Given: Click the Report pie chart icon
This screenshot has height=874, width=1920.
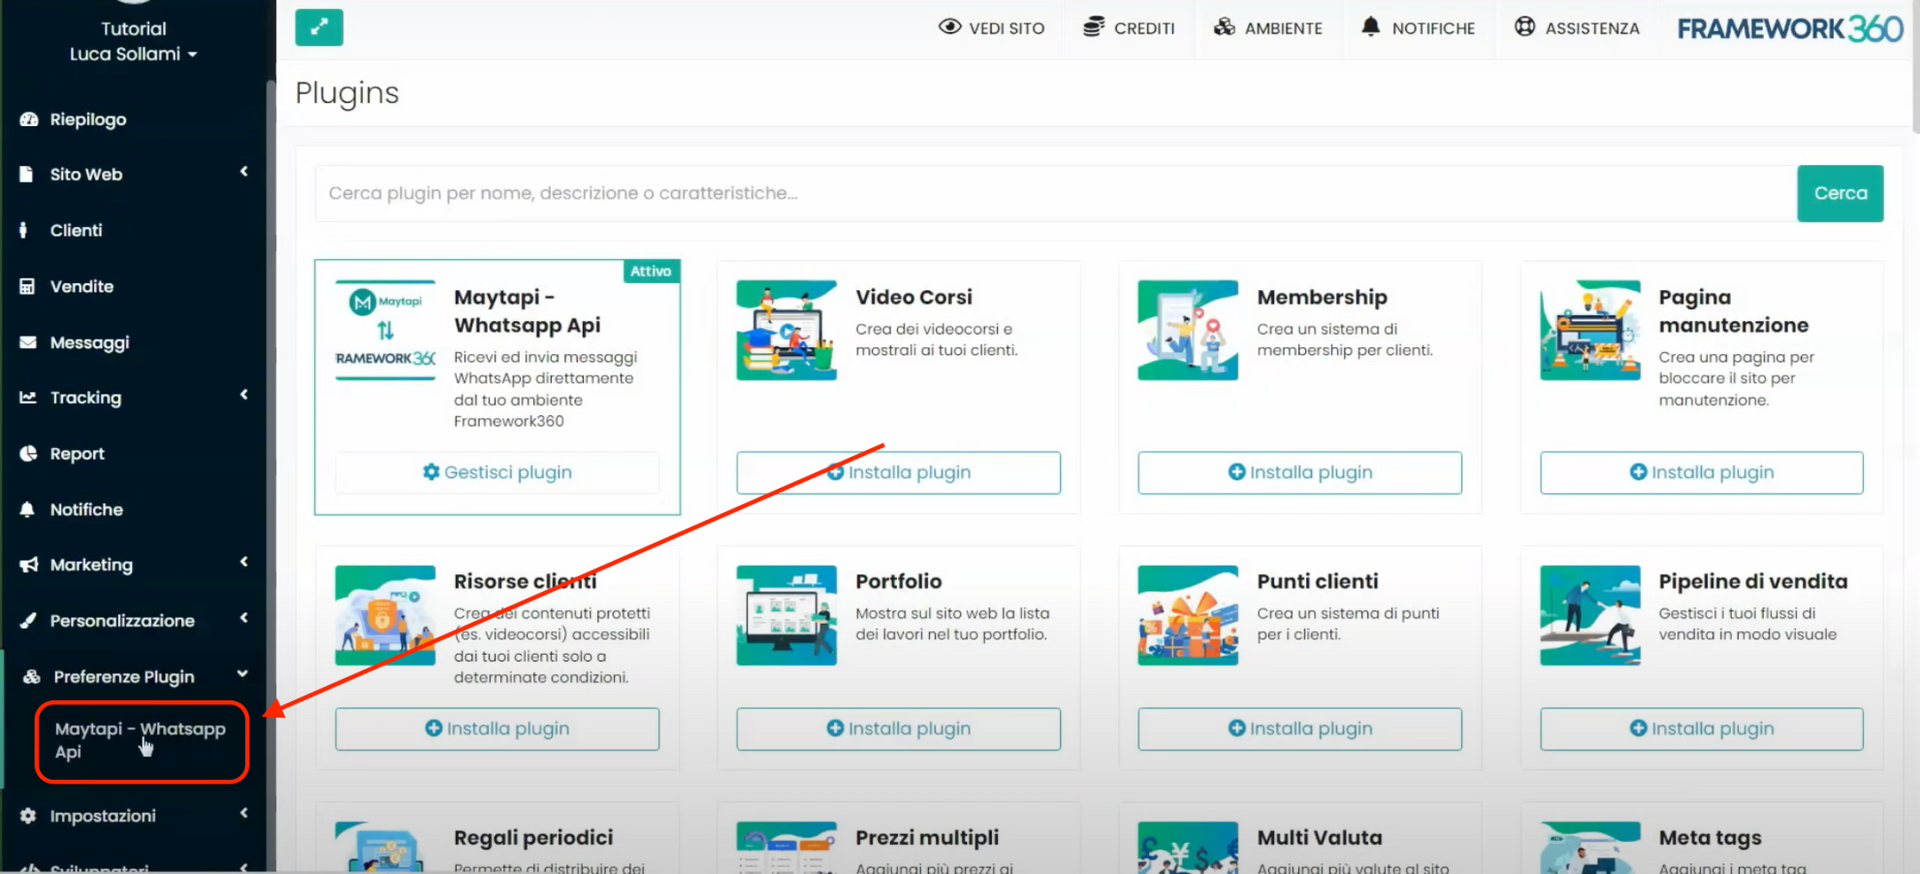Looking at the screenshot, I should click(x=28, y=453).
